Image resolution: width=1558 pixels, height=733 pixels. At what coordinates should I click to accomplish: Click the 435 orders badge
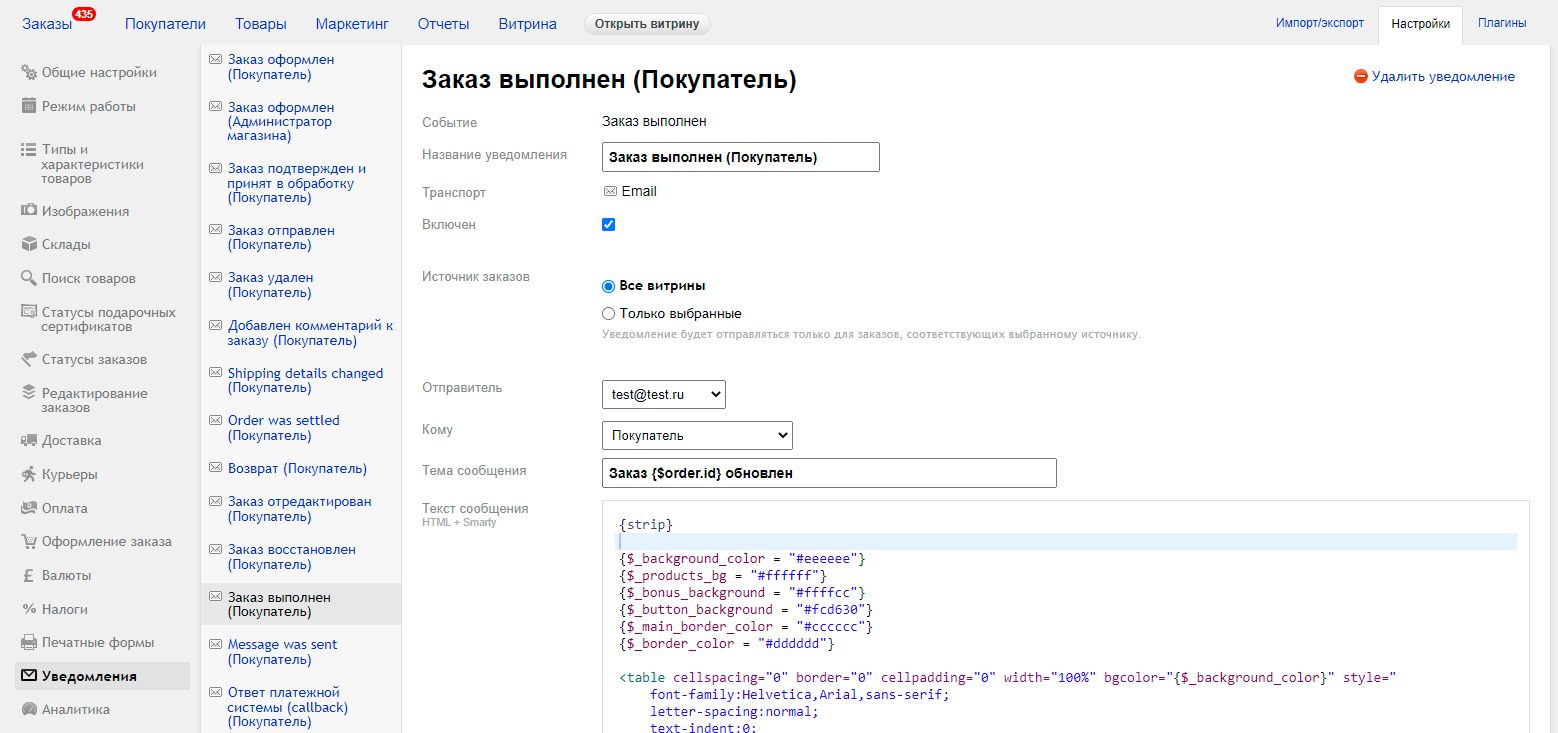point(84,14)
